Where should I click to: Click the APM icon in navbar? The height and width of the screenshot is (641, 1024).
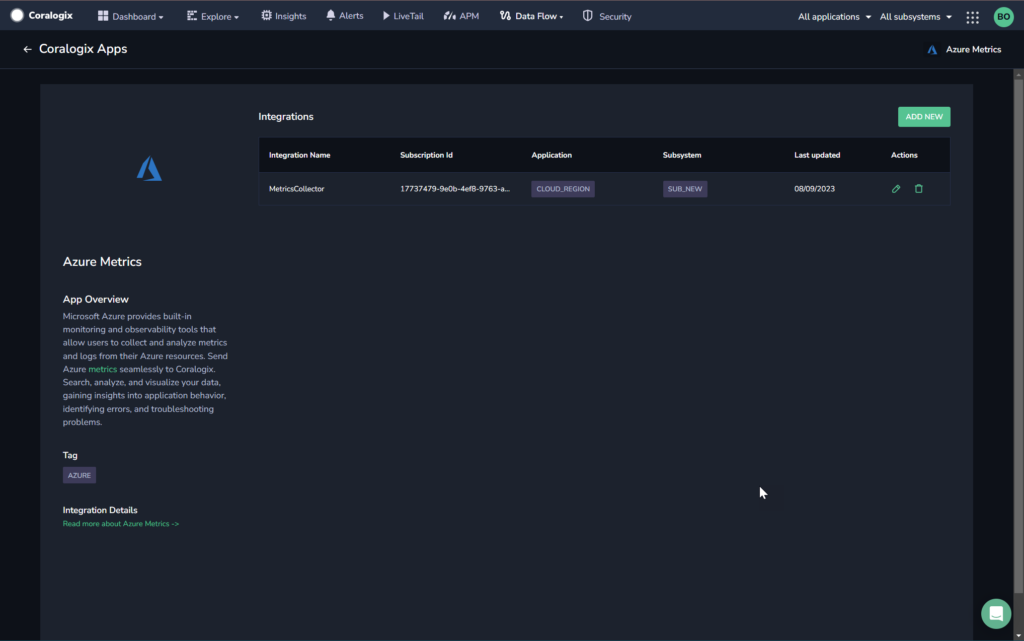449,16
